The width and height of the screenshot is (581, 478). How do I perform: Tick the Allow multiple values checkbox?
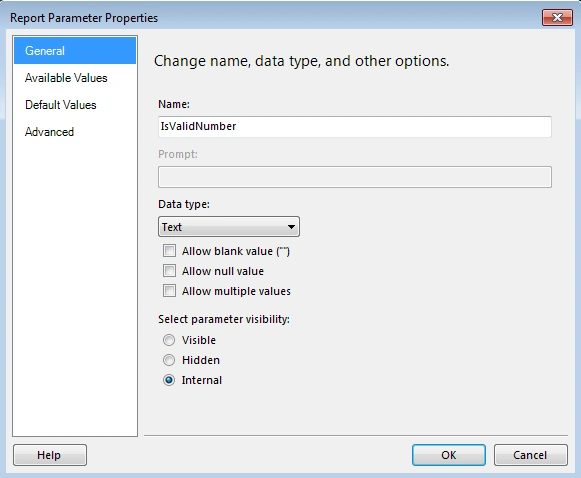click(169, 291)
